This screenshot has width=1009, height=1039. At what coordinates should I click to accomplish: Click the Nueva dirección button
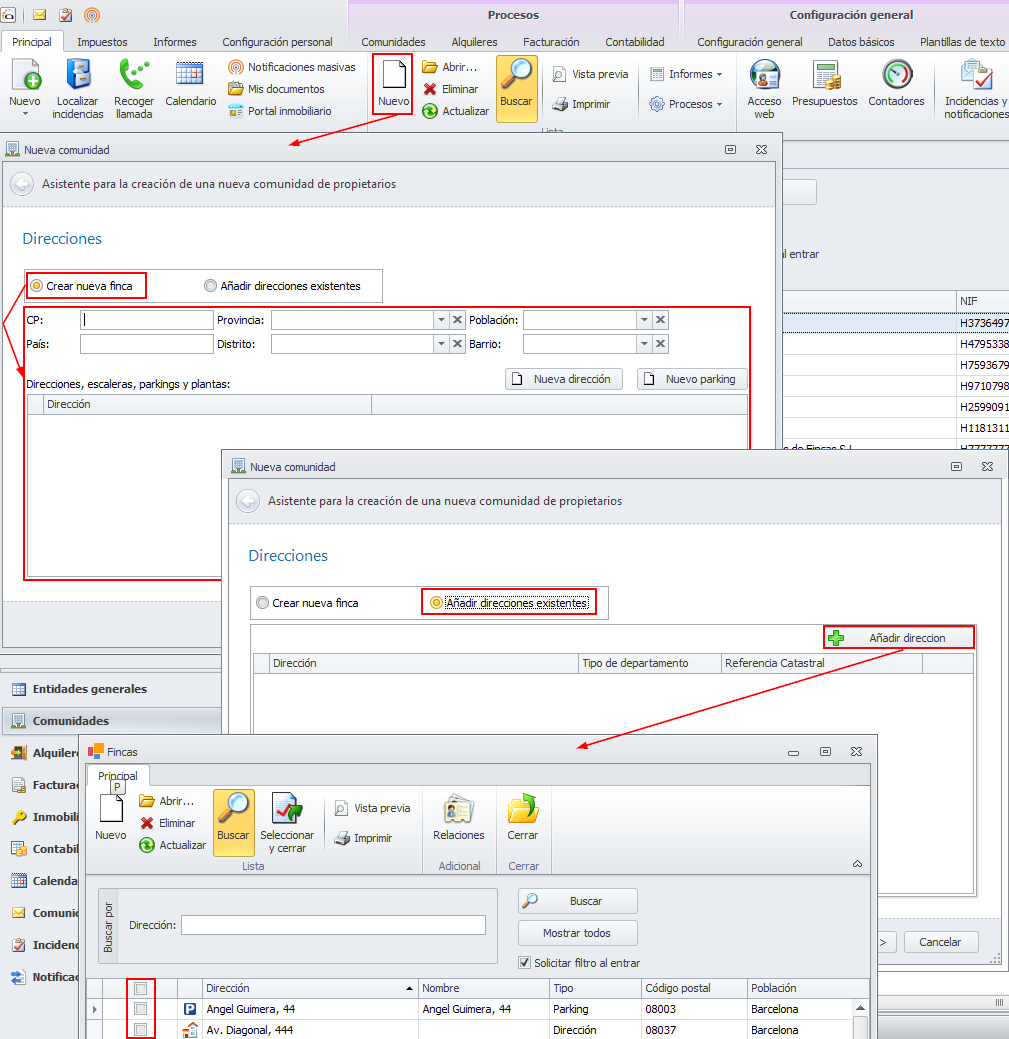click(564, 379)
